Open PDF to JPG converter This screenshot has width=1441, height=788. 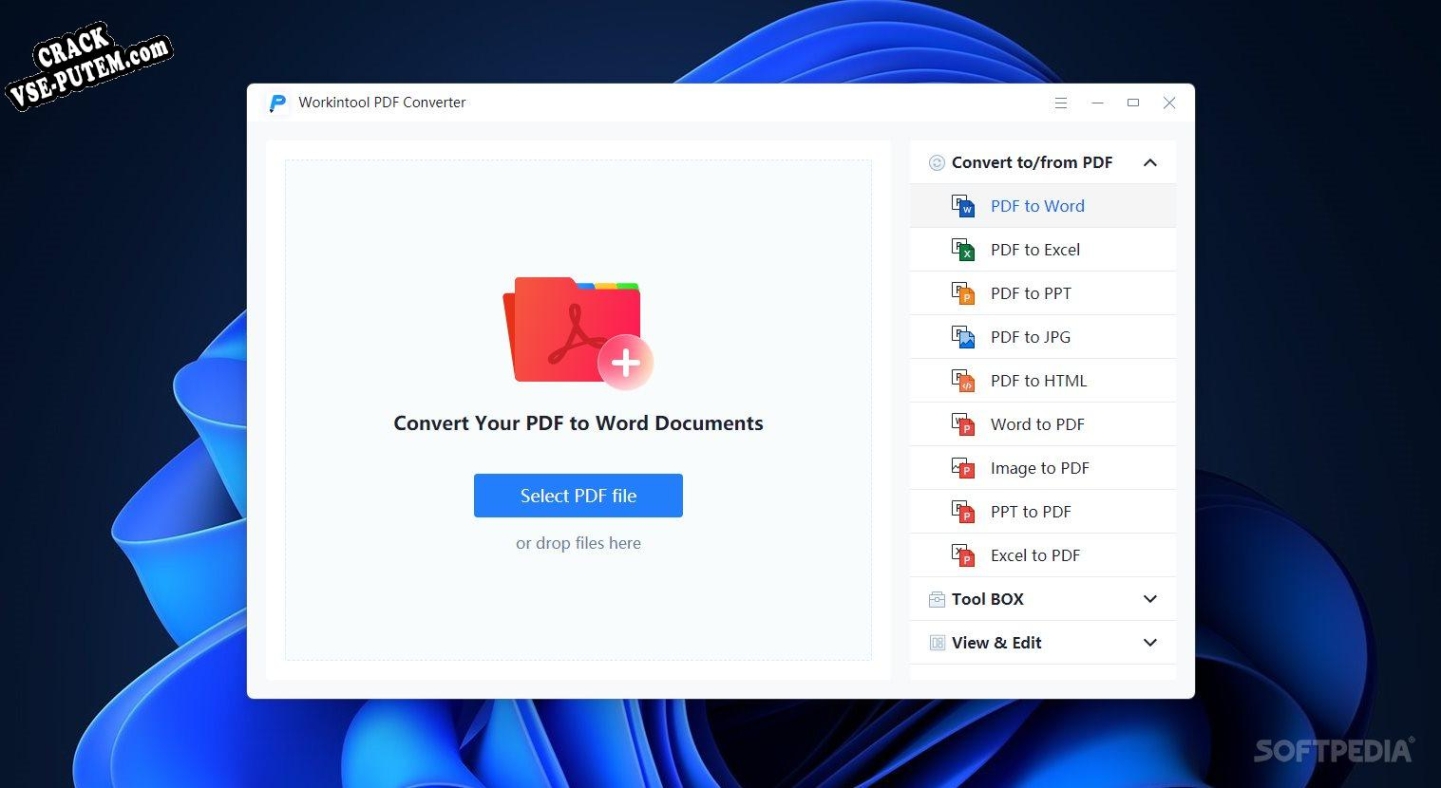(1043, 337)
